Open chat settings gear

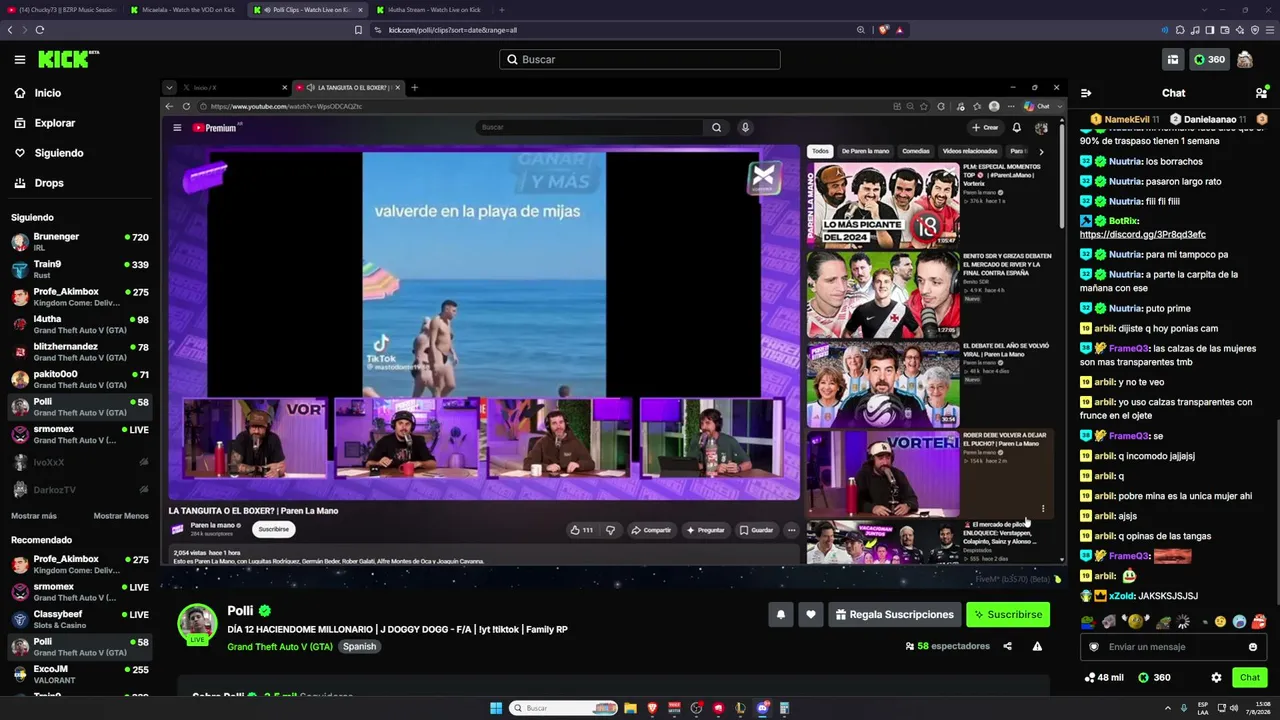[1216, 677]
